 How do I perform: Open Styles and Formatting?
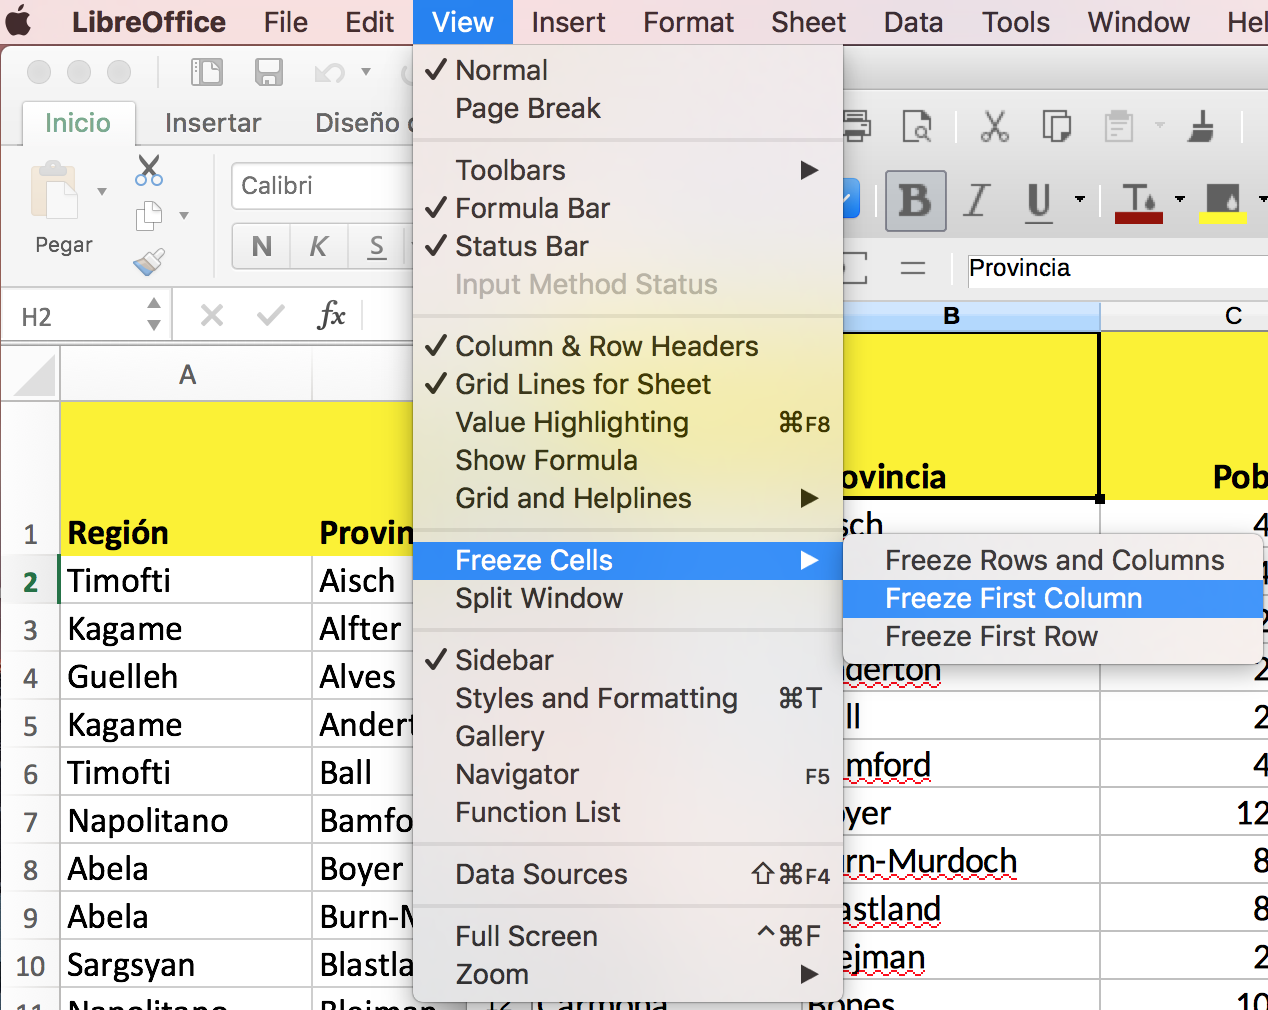(628, 698)
